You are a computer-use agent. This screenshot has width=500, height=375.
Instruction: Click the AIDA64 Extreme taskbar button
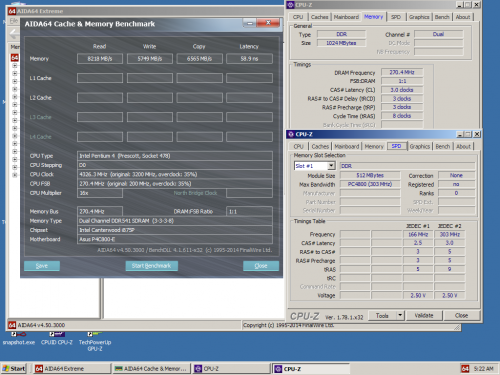[x=72, y=368]
